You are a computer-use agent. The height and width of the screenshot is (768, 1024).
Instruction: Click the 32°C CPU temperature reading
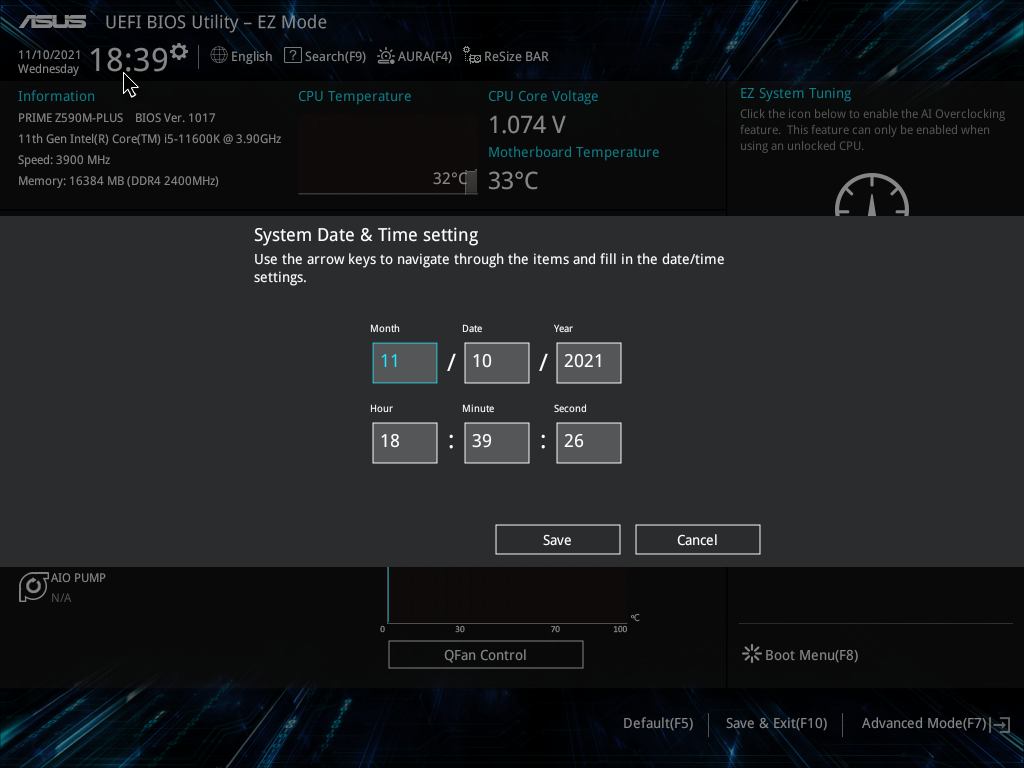click(x=449, y=178)
